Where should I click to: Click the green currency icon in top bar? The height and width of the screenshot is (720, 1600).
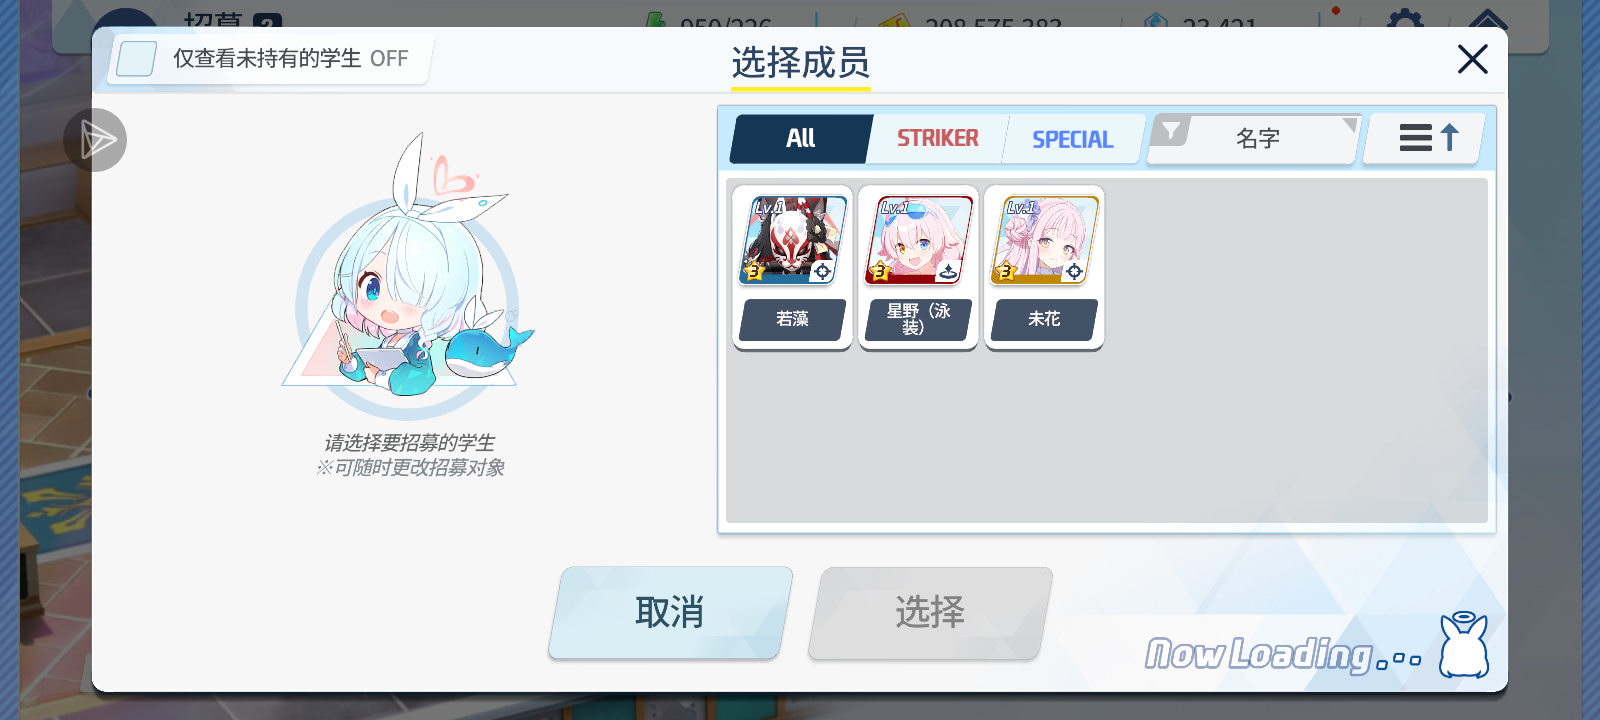click(656, 20)
